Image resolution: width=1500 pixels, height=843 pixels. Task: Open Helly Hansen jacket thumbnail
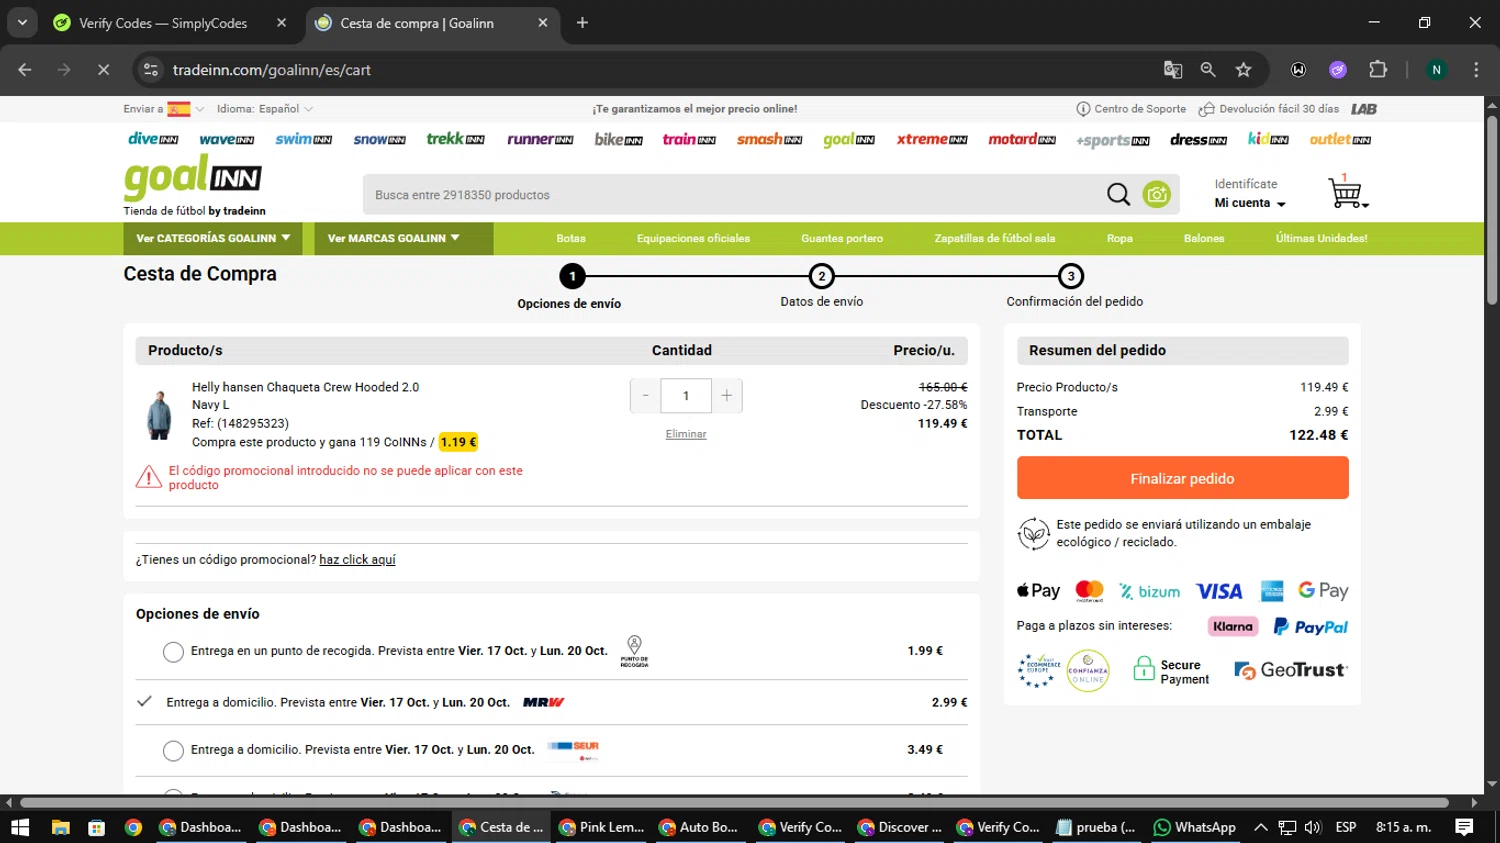click(x=159, y=414)
